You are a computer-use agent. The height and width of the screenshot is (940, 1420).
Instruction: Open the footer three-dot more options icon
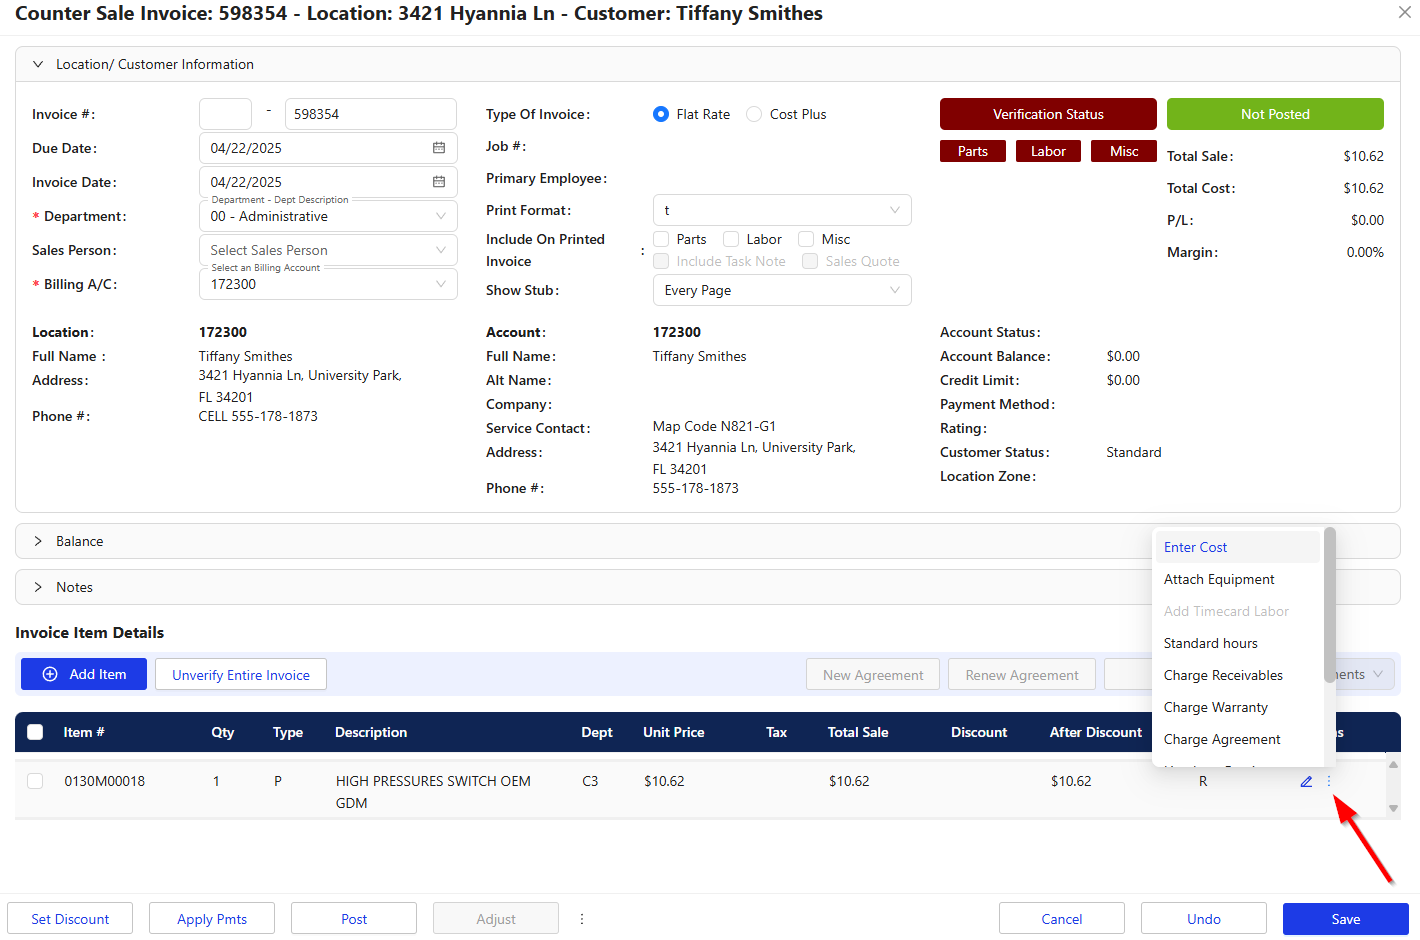point(582,919)
